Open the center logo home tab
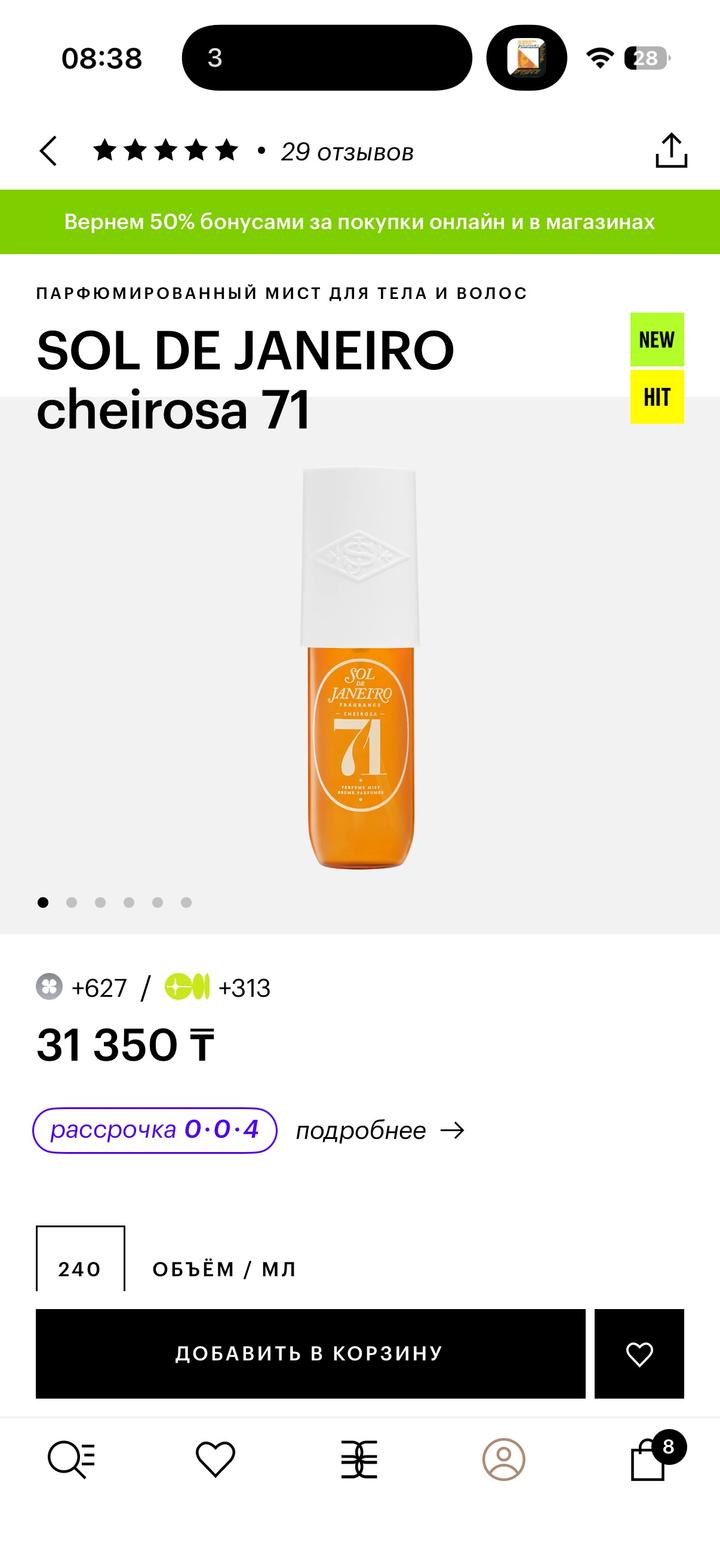Image resolution: width=720 pixels, height=1565 pixels. 359,1459
